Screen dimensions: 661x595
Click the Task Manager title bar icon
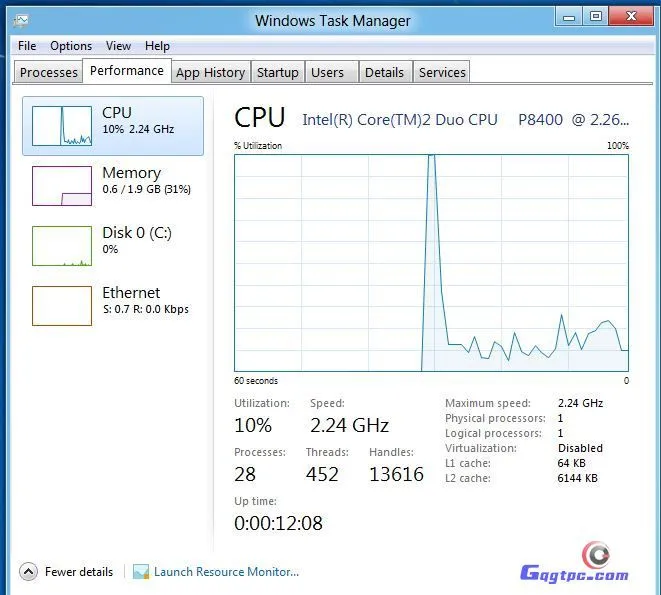pyautogui.click(x=21, y=20)
